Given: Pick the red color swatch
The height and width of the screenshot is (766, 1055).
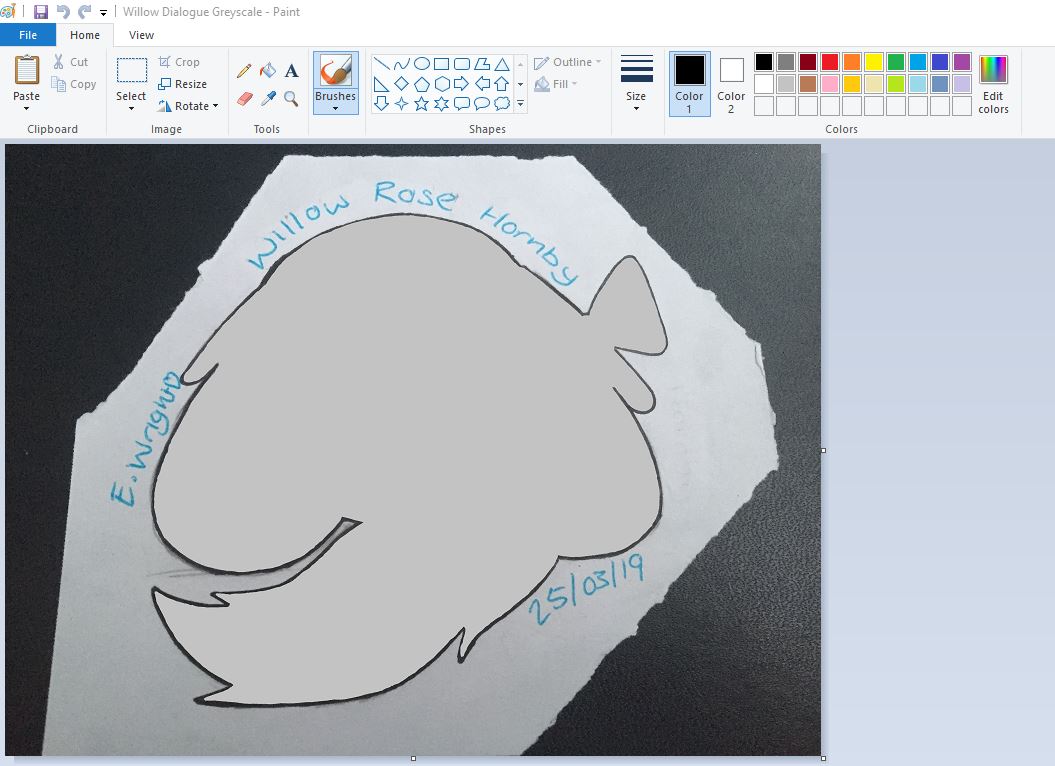Looking at the screenshot, I should (x=829, y=62).
